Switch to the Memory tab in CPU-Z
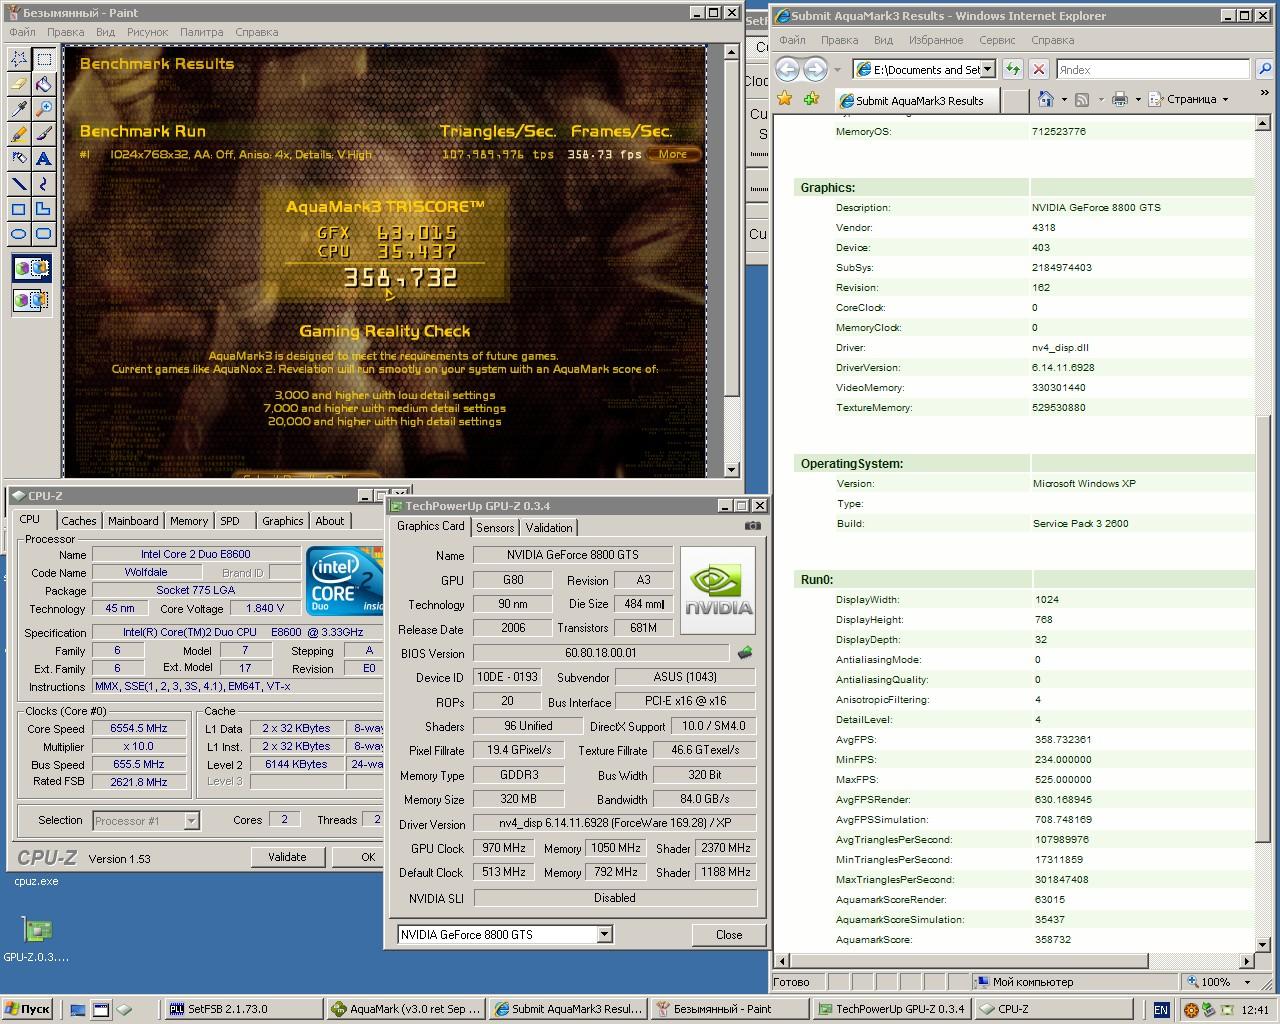The width and height of the screenshot is (1280, 1024). click(188, 521)
